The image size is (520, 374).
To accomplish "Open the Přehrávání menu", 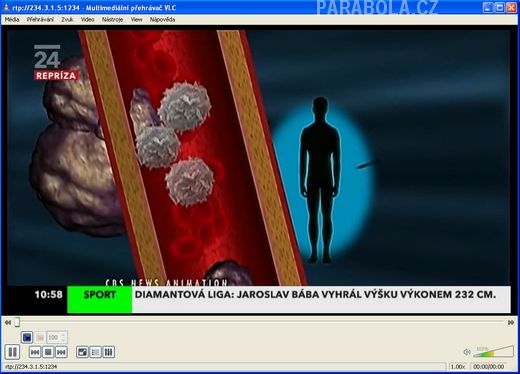I will (x=40, y=20).
